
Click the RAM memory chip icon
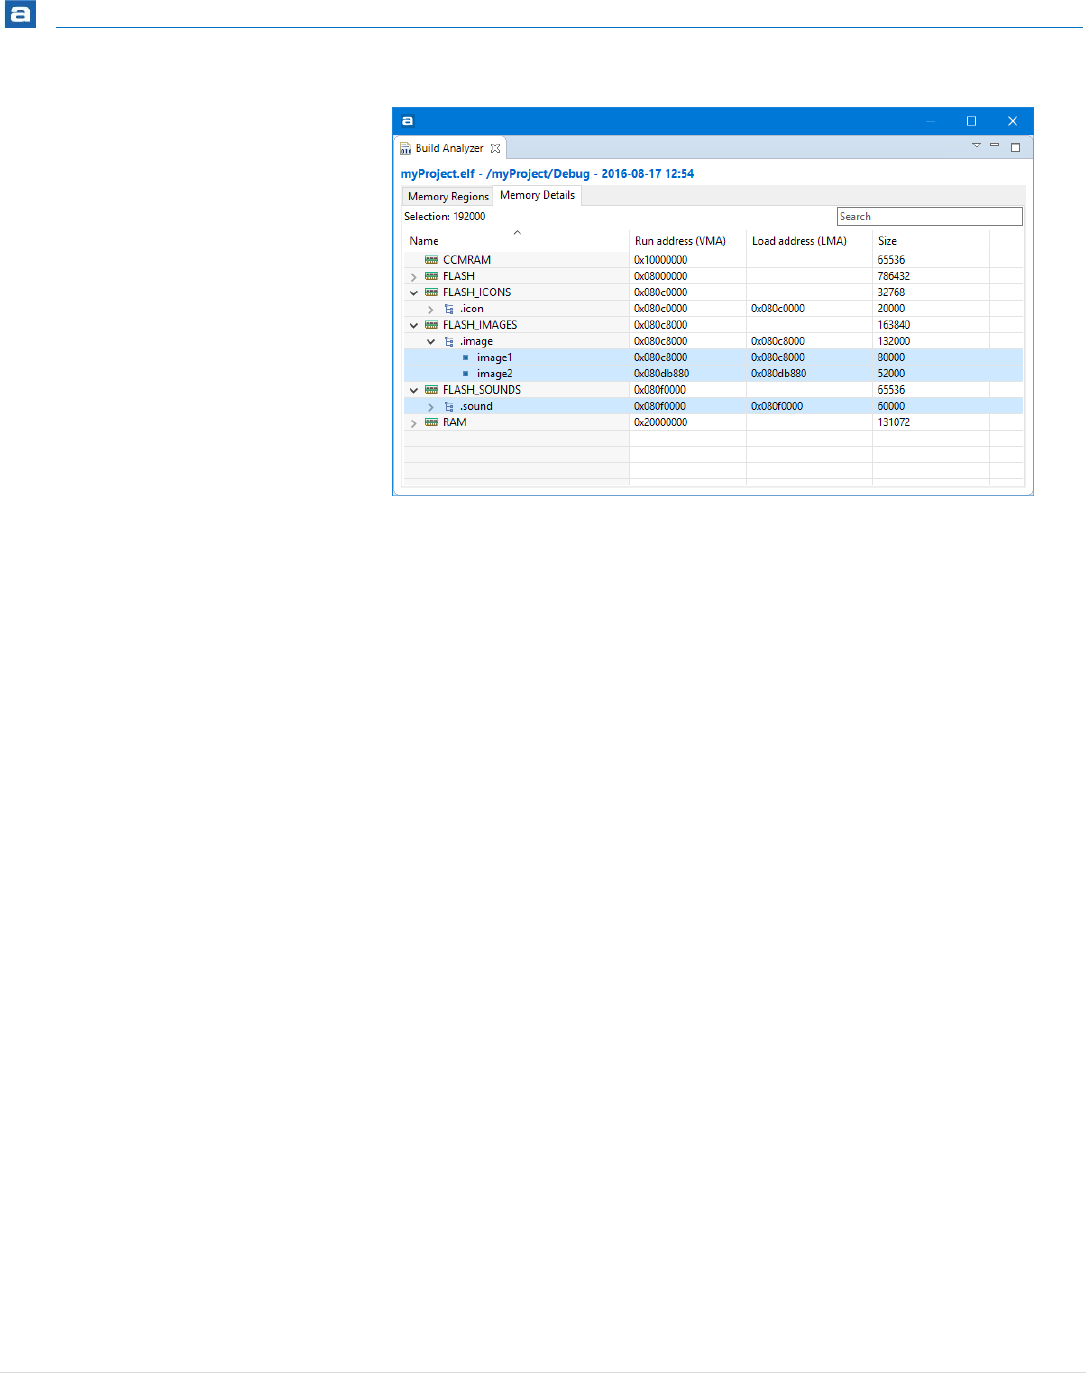pyautogui.click(x=431, y=422)
